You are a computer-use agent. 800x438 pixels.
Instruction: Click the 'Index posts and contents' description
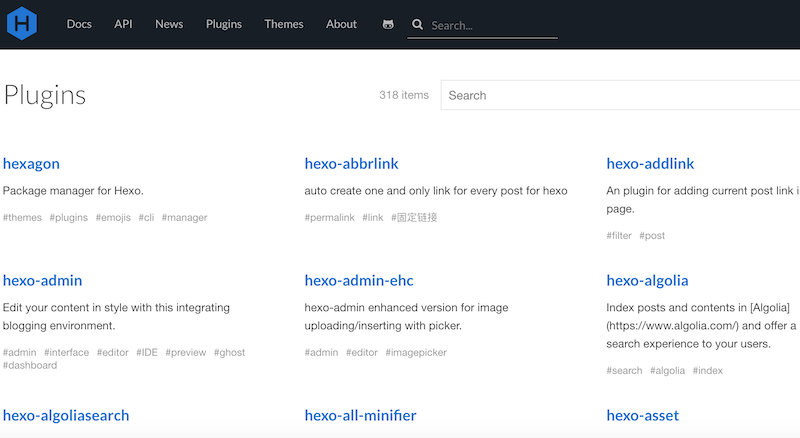(x=701, y=326)
